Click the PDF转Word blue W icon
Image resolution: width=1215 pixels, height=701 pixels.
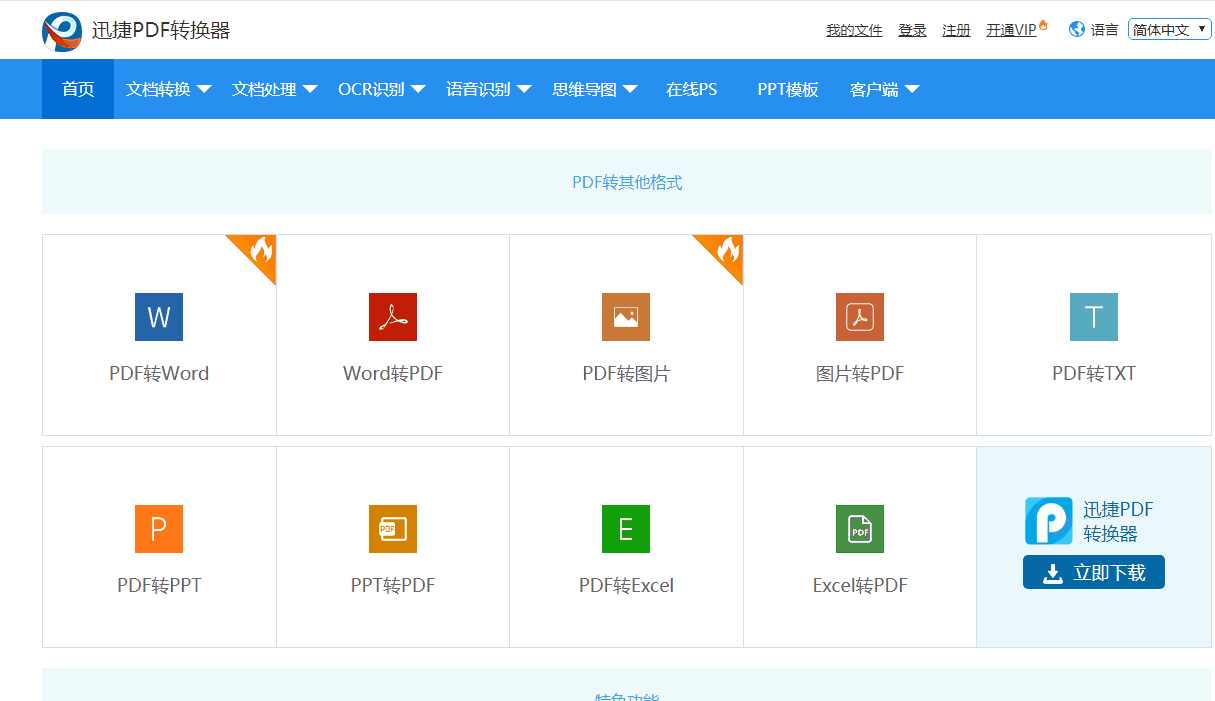click(159, 317)
